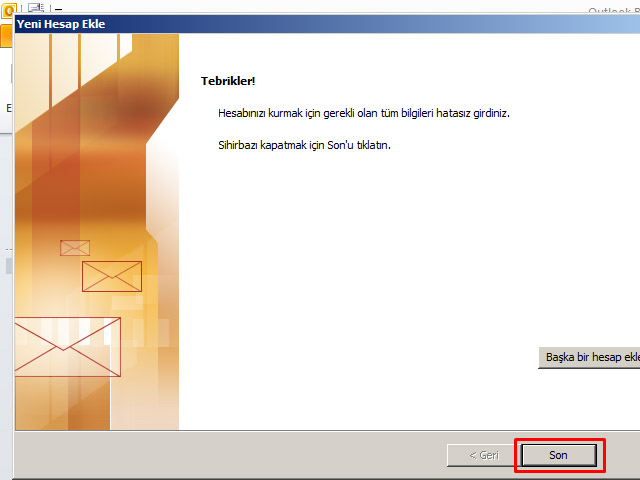Click the Yeni Hesap Ekle title bar
Image resolution: width=640 pixels, height=480 pixels.
(300, 23)
